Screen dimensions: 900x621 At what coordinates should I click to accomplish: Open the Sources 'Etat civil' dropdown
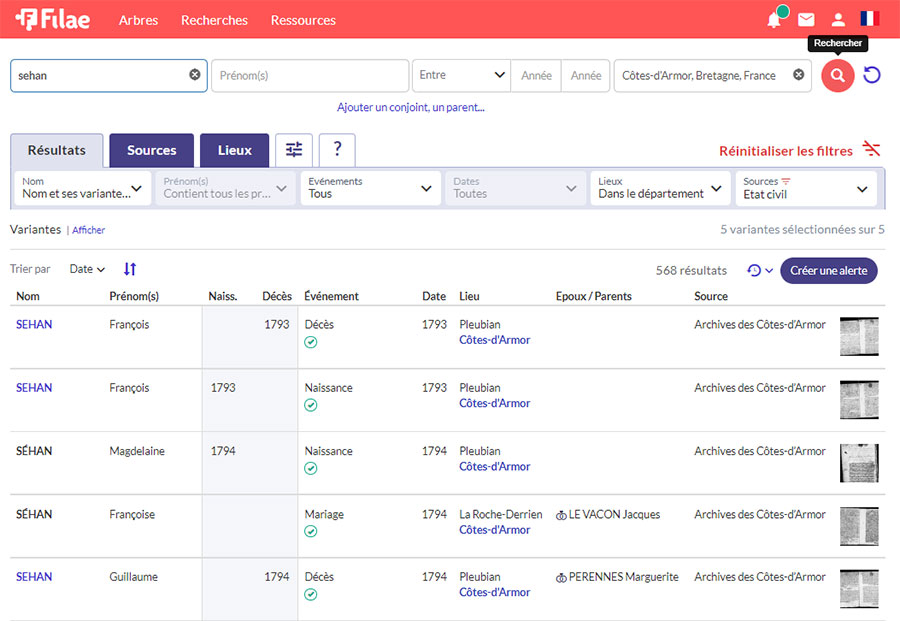806,188
